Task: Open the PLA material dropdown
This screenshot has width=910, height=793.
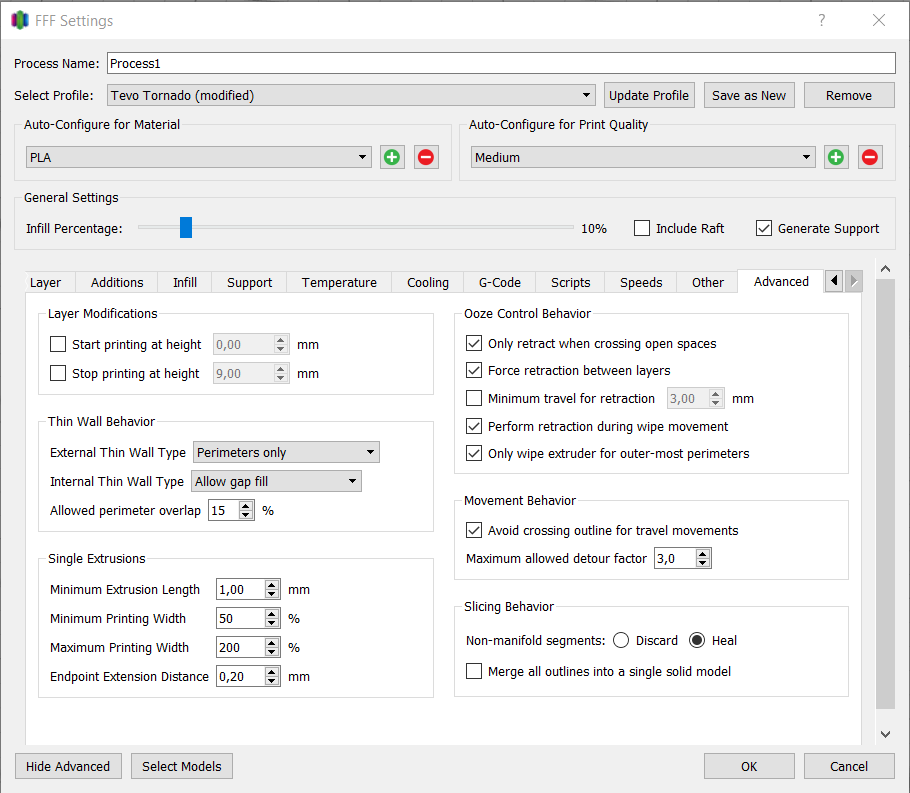Action: [x=198, y=157]
